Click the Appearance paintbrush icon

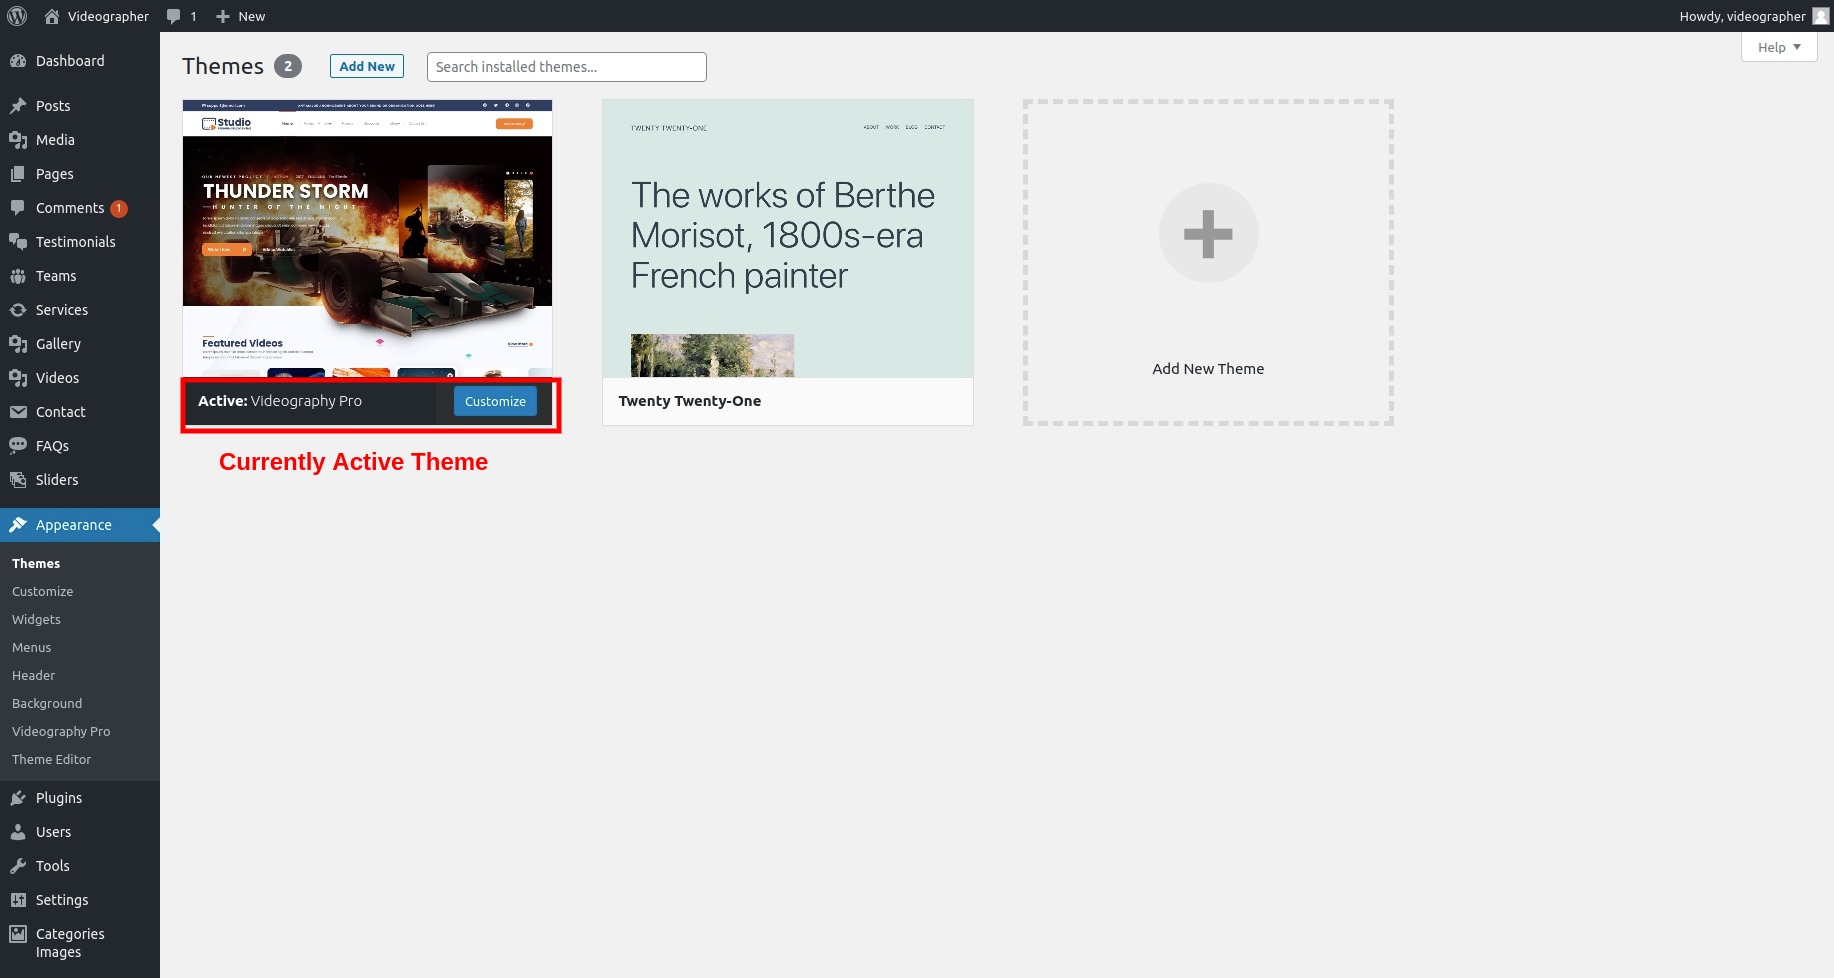point(18,525)
